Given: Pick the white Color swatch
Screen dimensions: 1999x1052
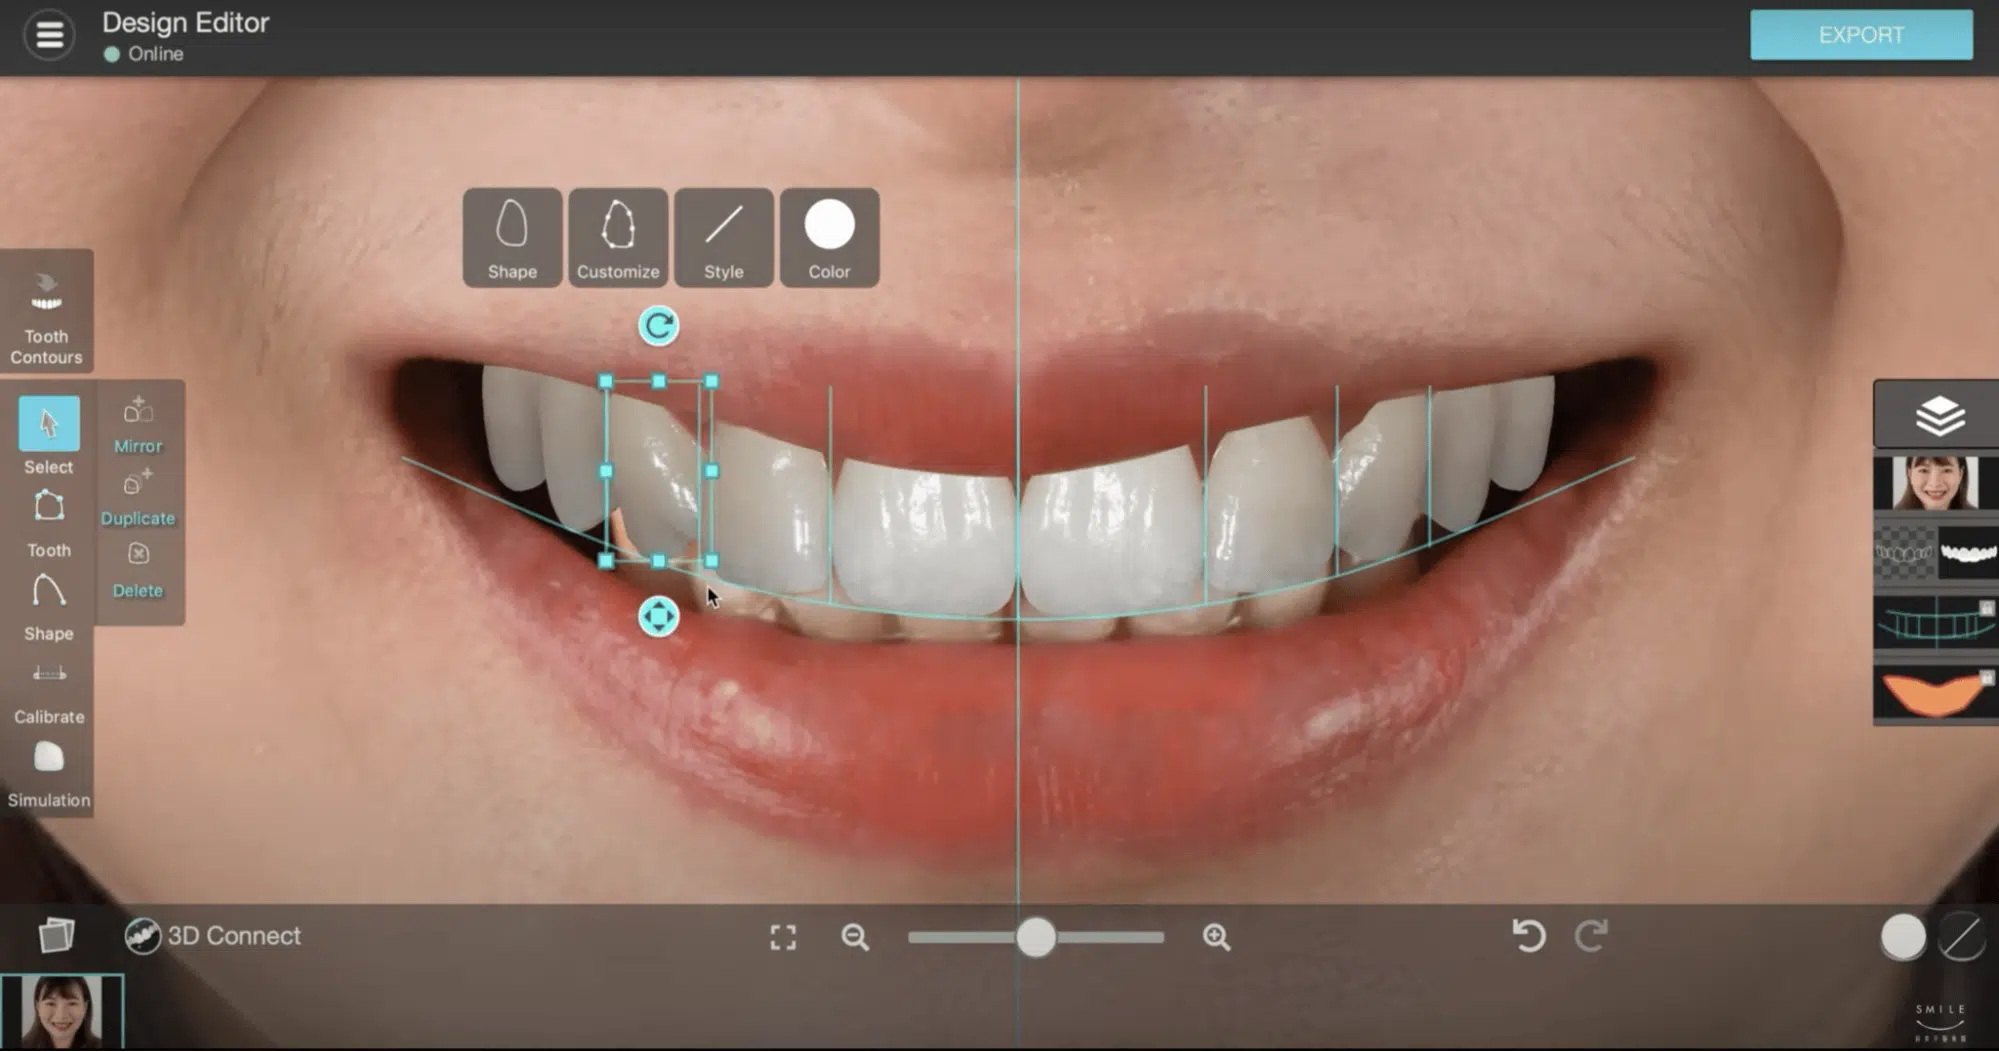Looking at the screenshot, I should pos(829,238).
